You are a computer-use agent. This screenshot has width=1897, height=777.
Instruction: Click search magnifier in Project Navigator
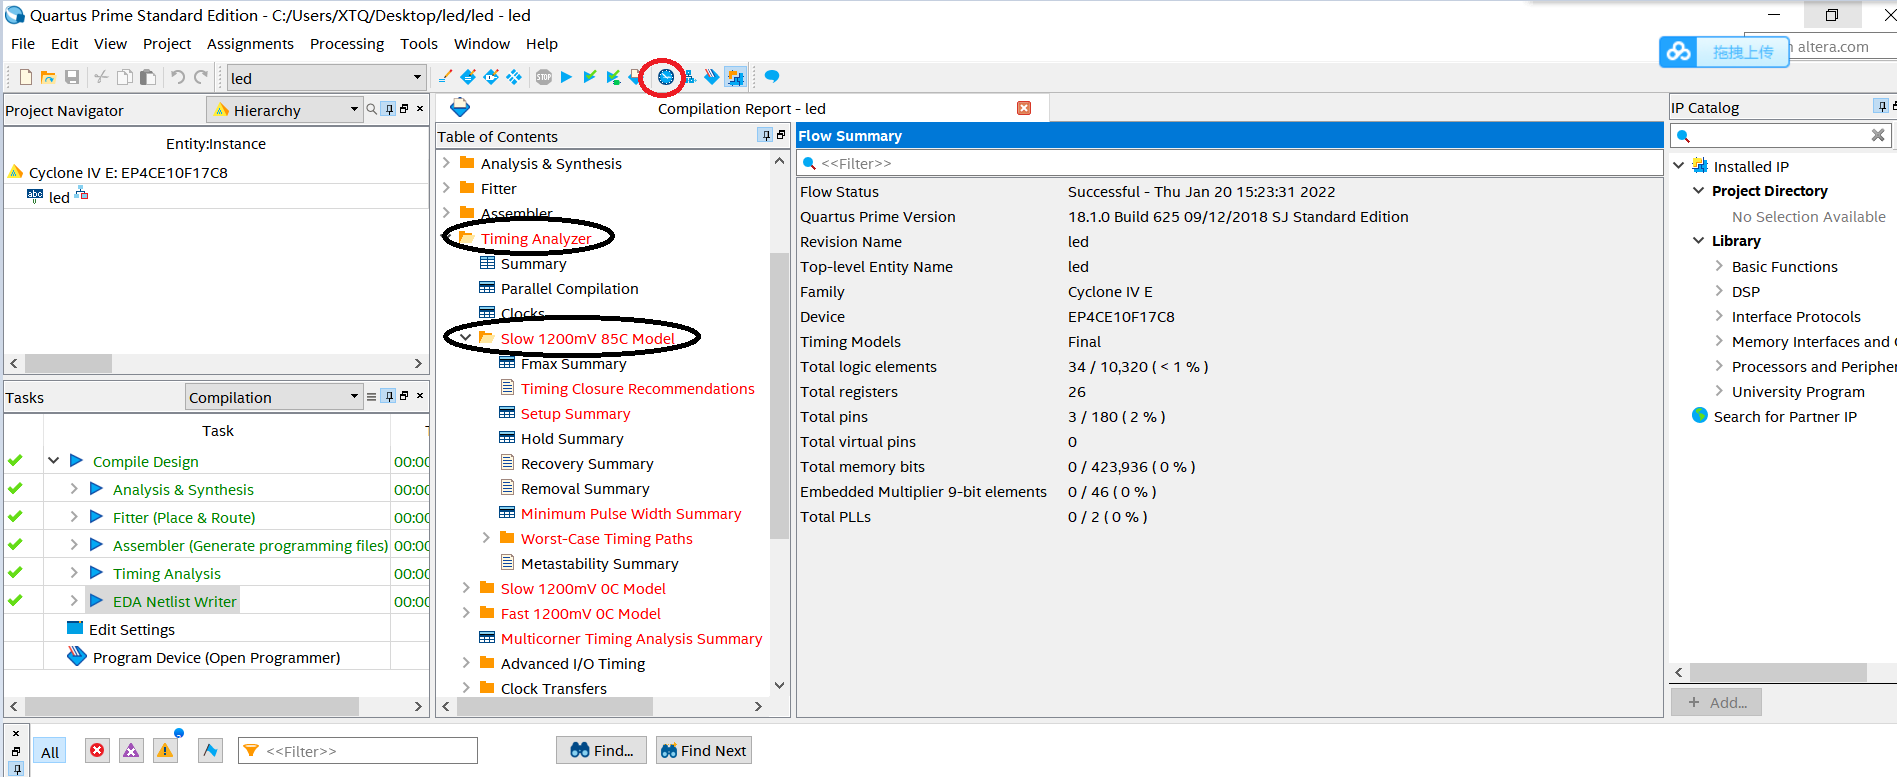(x=372, y=109)
